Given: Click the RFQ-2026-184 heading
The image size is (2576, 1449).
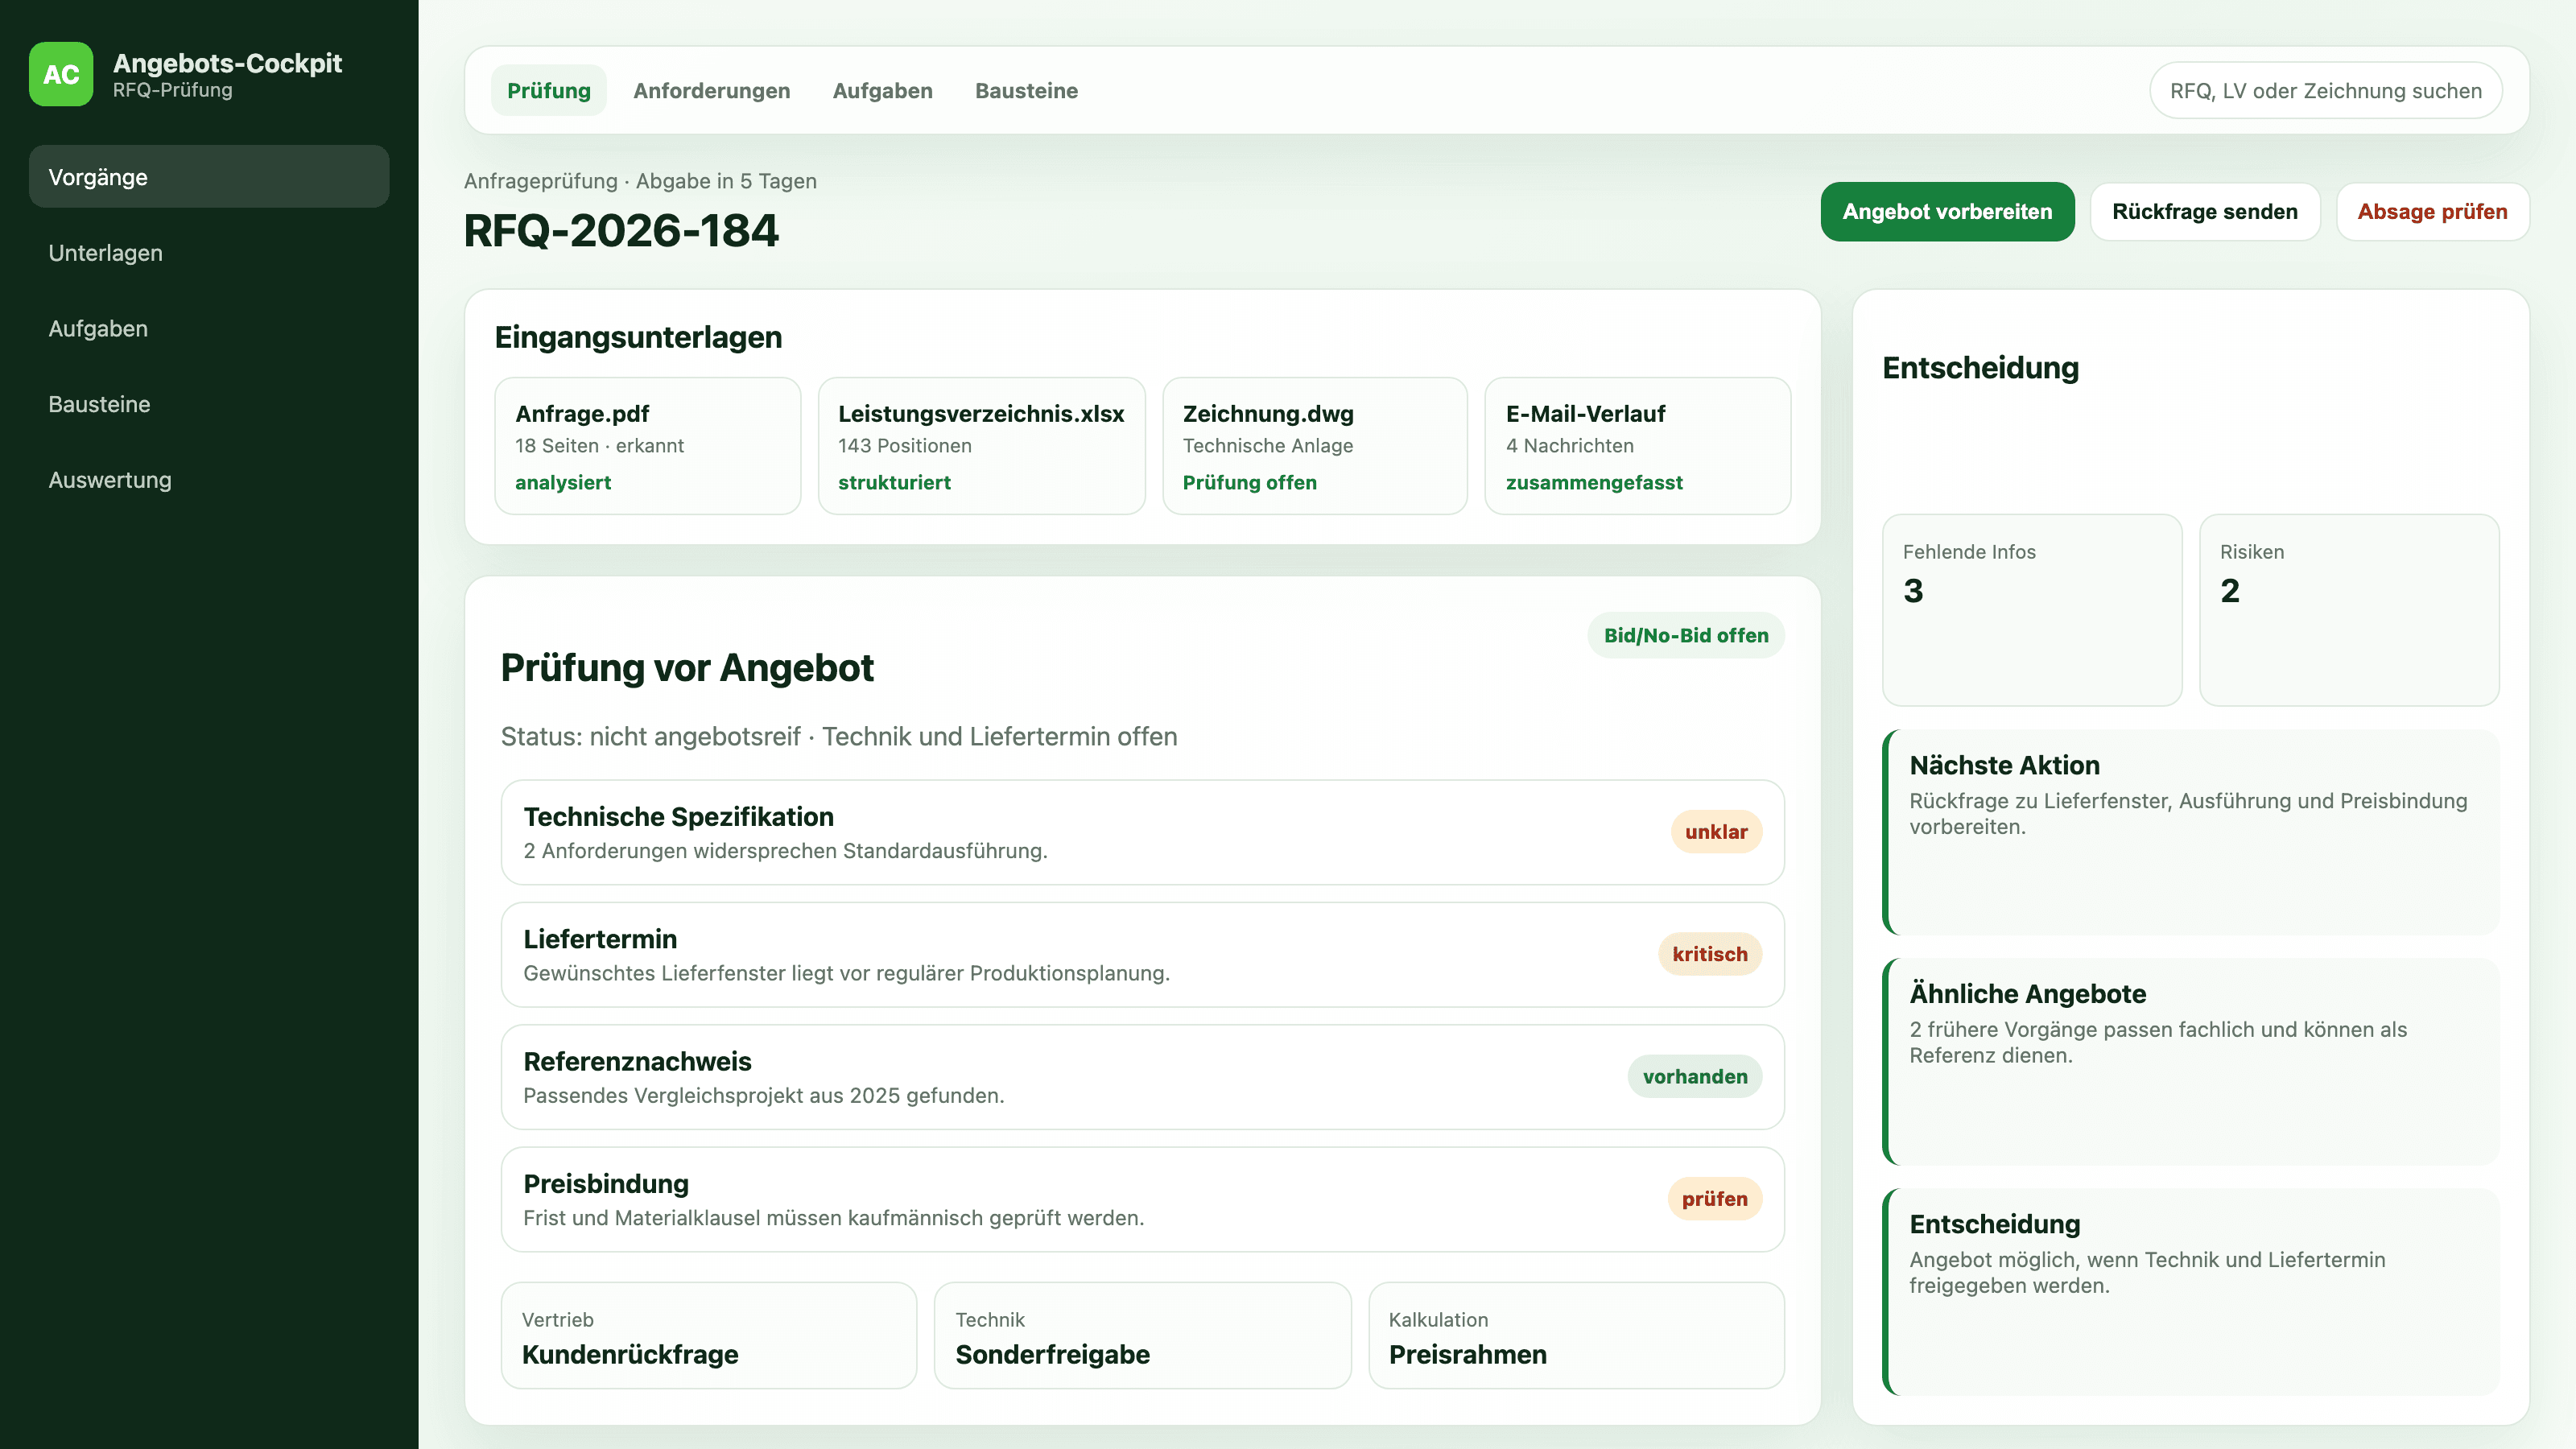Looking at the screenshot, I should pos(620,231).
